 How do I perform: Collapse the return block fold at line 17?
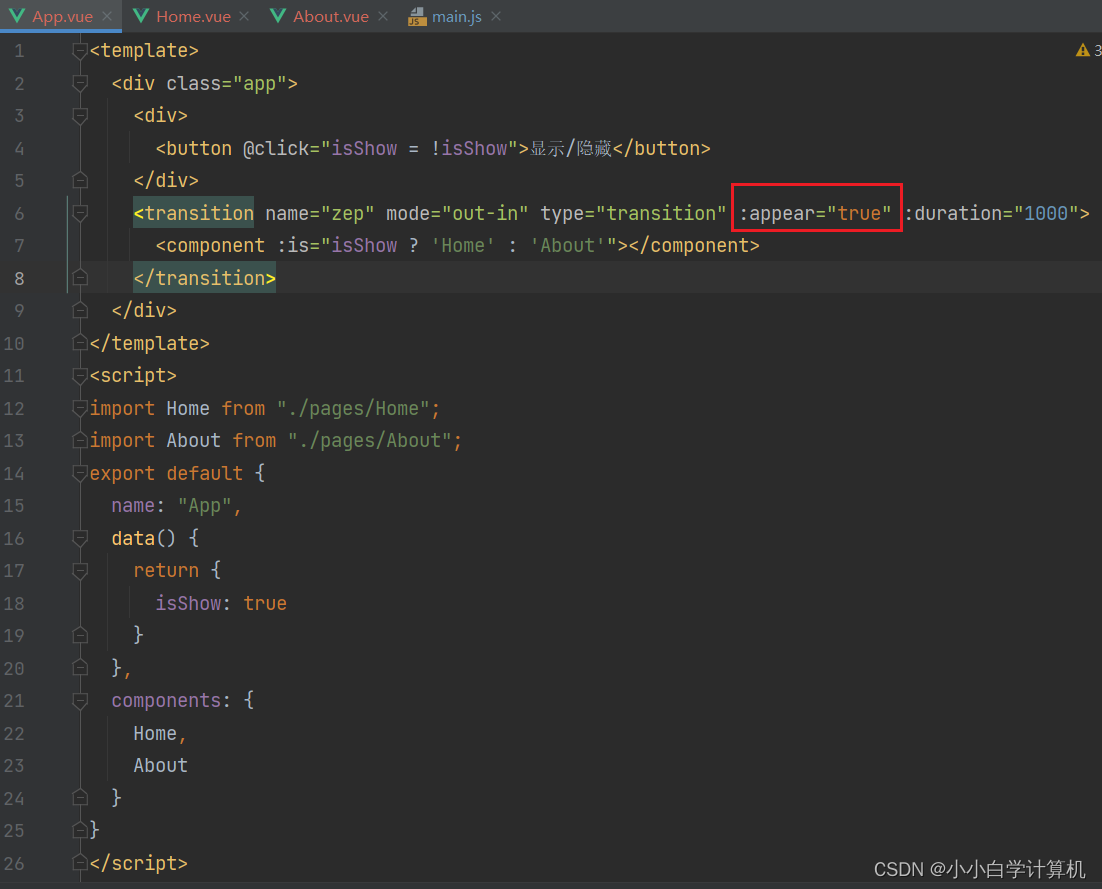(x=80, y=570)
